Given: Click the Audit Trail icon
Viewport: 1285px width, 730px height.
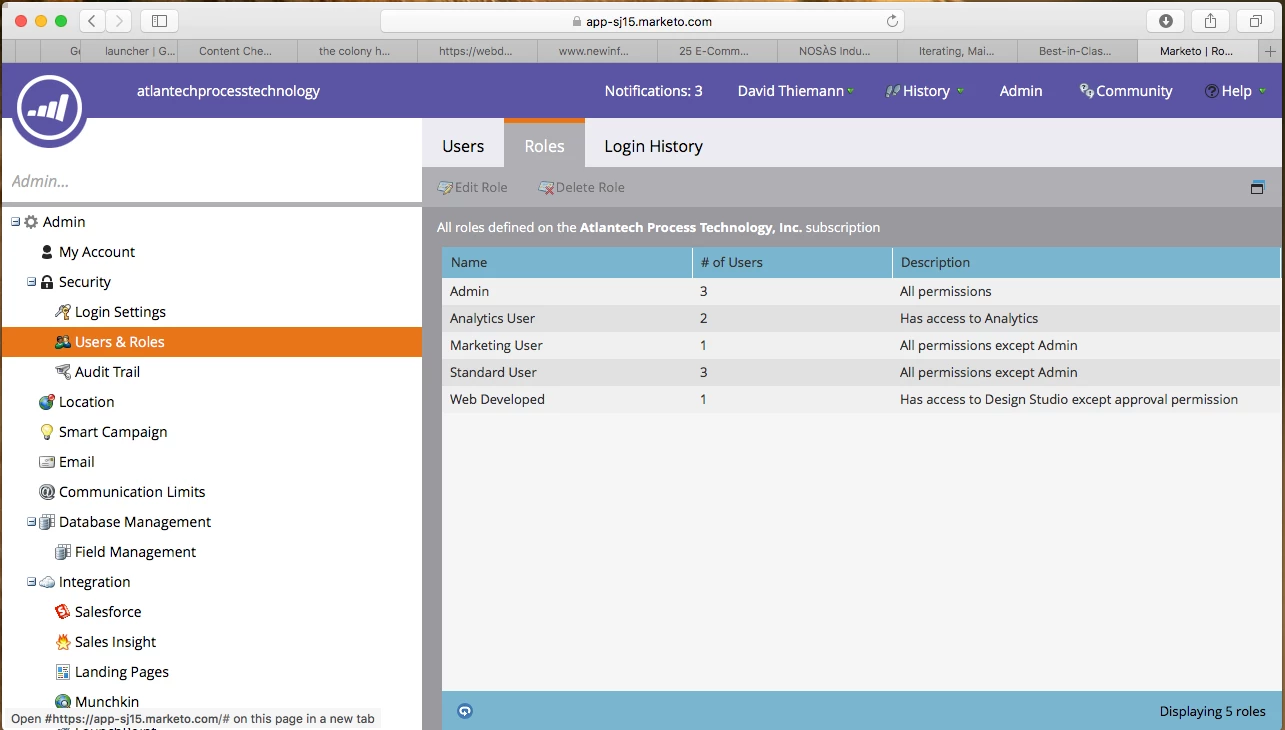Looking at the screenshot, I should pyautogui.click(x=63, y=372).
